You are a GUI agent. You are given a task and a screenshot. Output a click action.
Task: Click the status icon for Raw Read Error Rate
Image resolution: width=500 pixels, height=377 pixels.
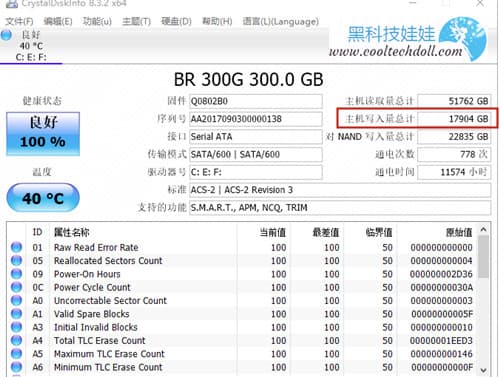[x=16, y=247]
